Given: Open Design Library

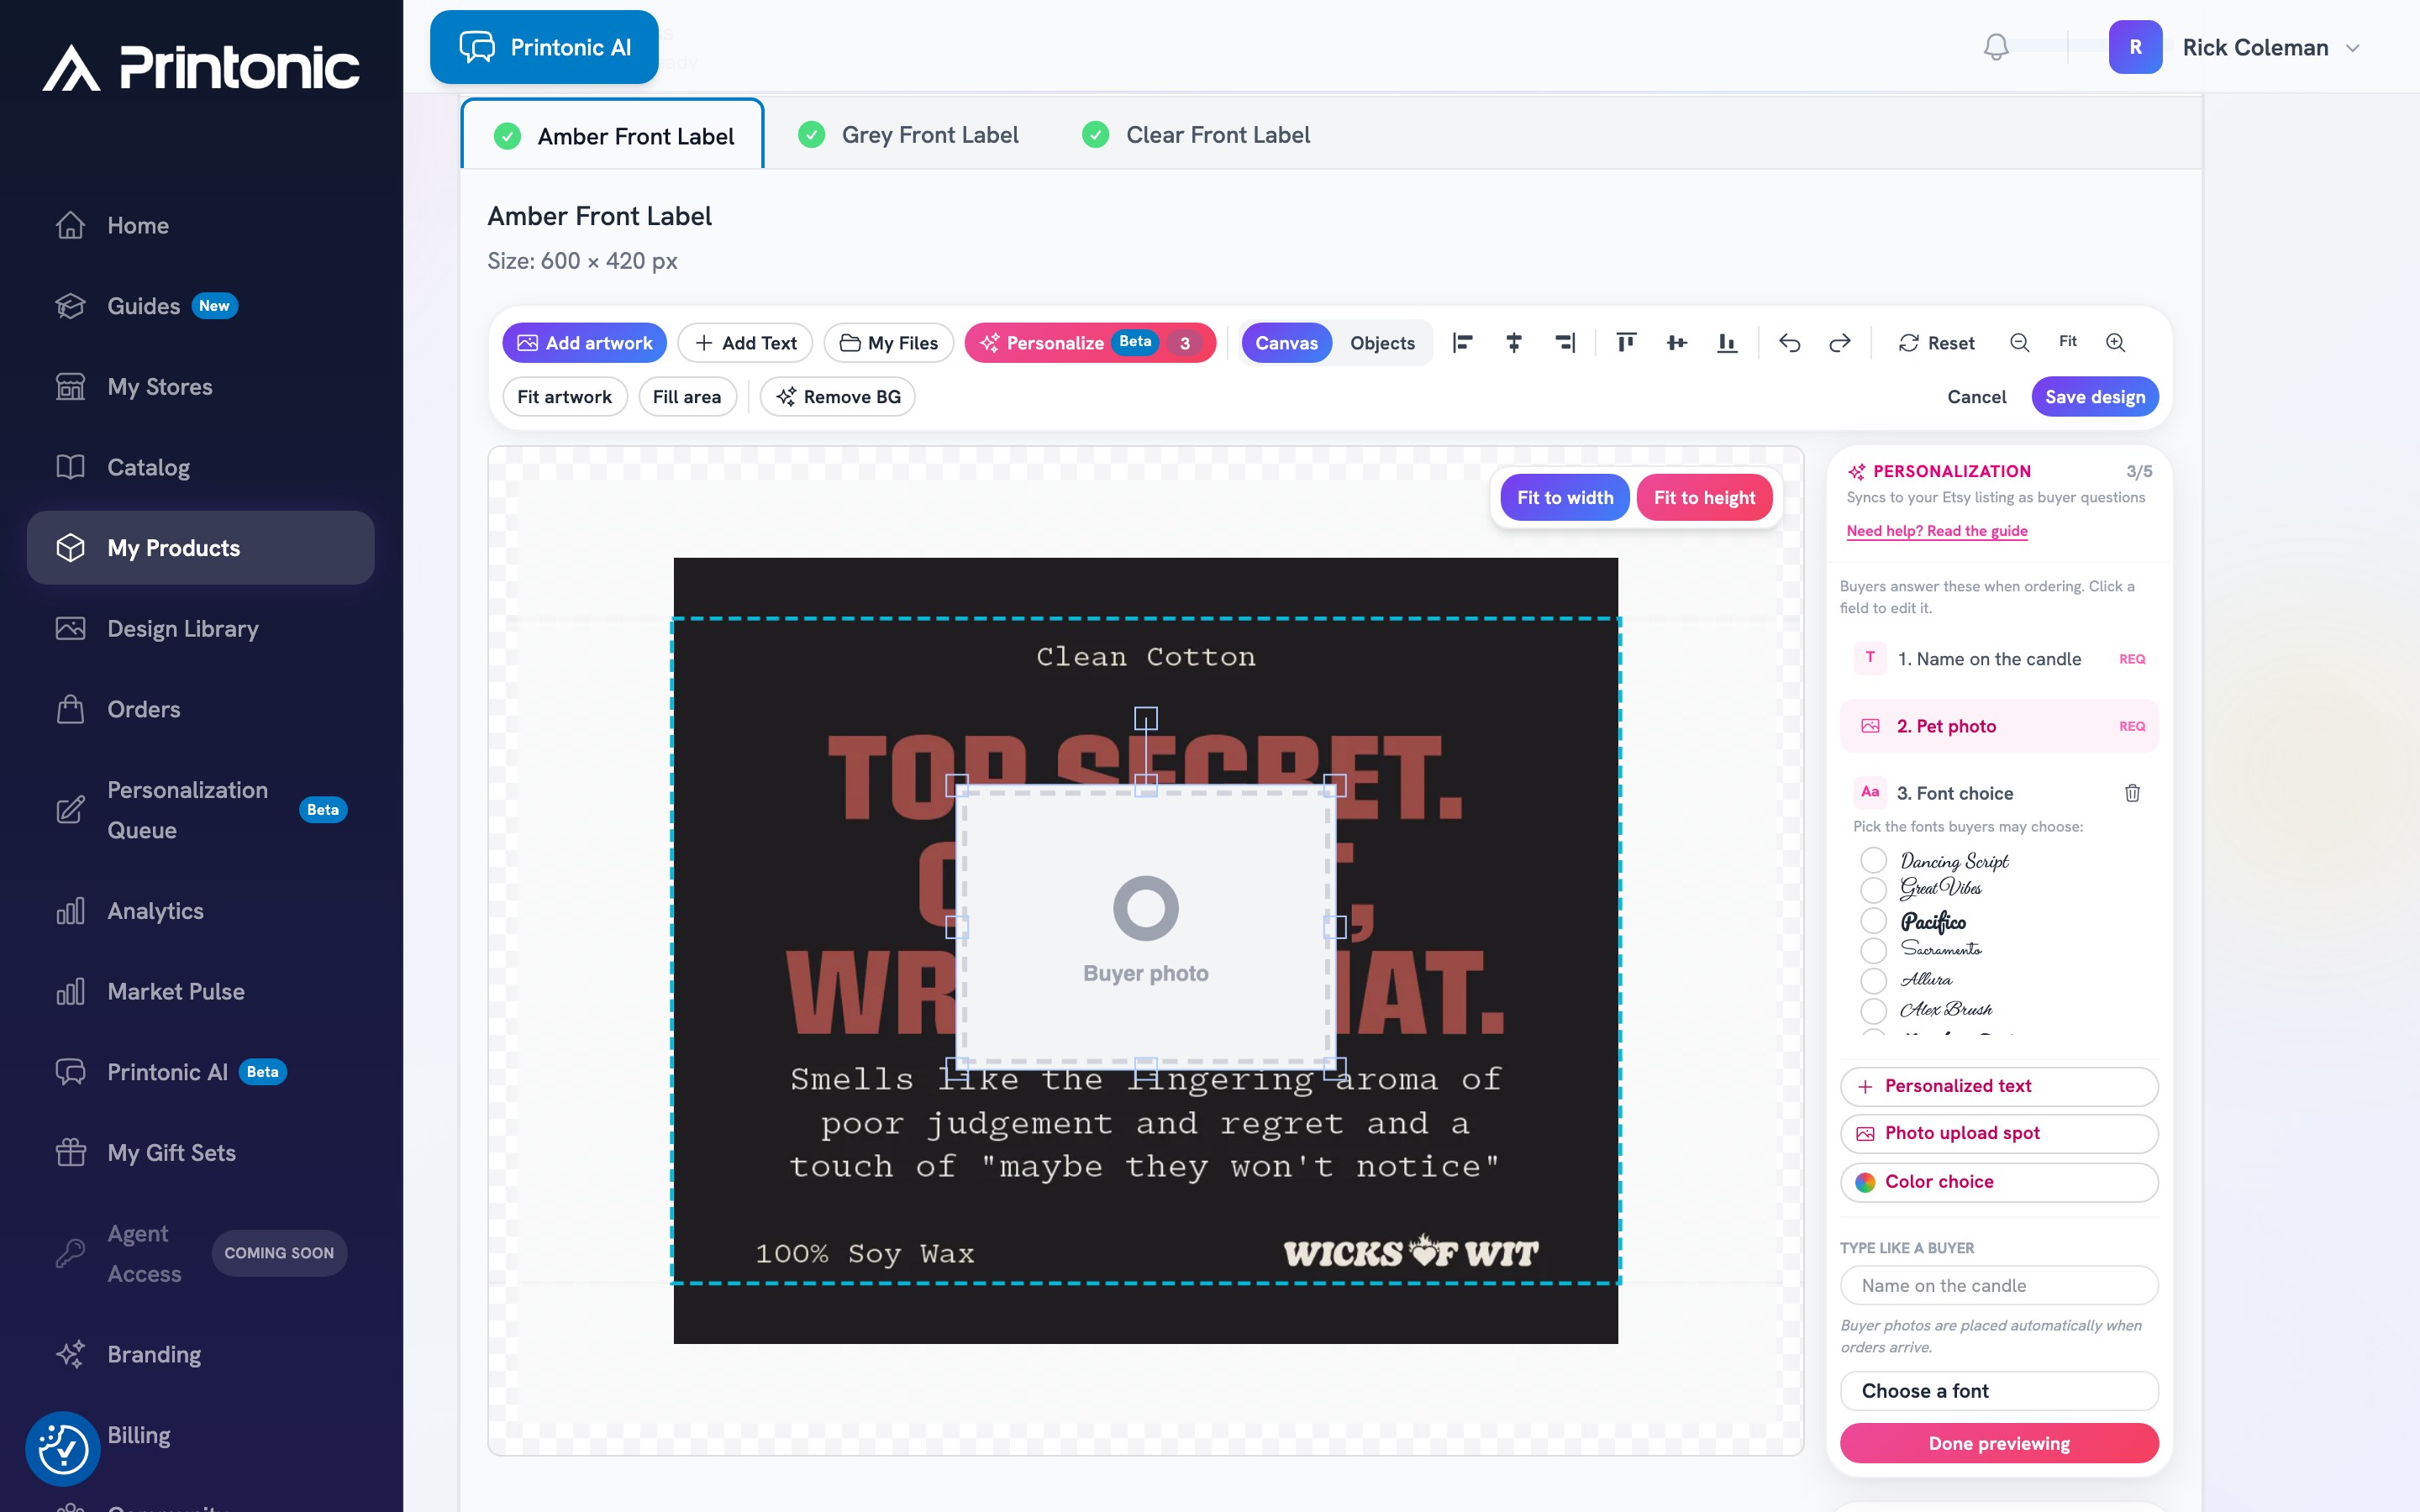Looking at the screenshot, I should pos(200,629).
